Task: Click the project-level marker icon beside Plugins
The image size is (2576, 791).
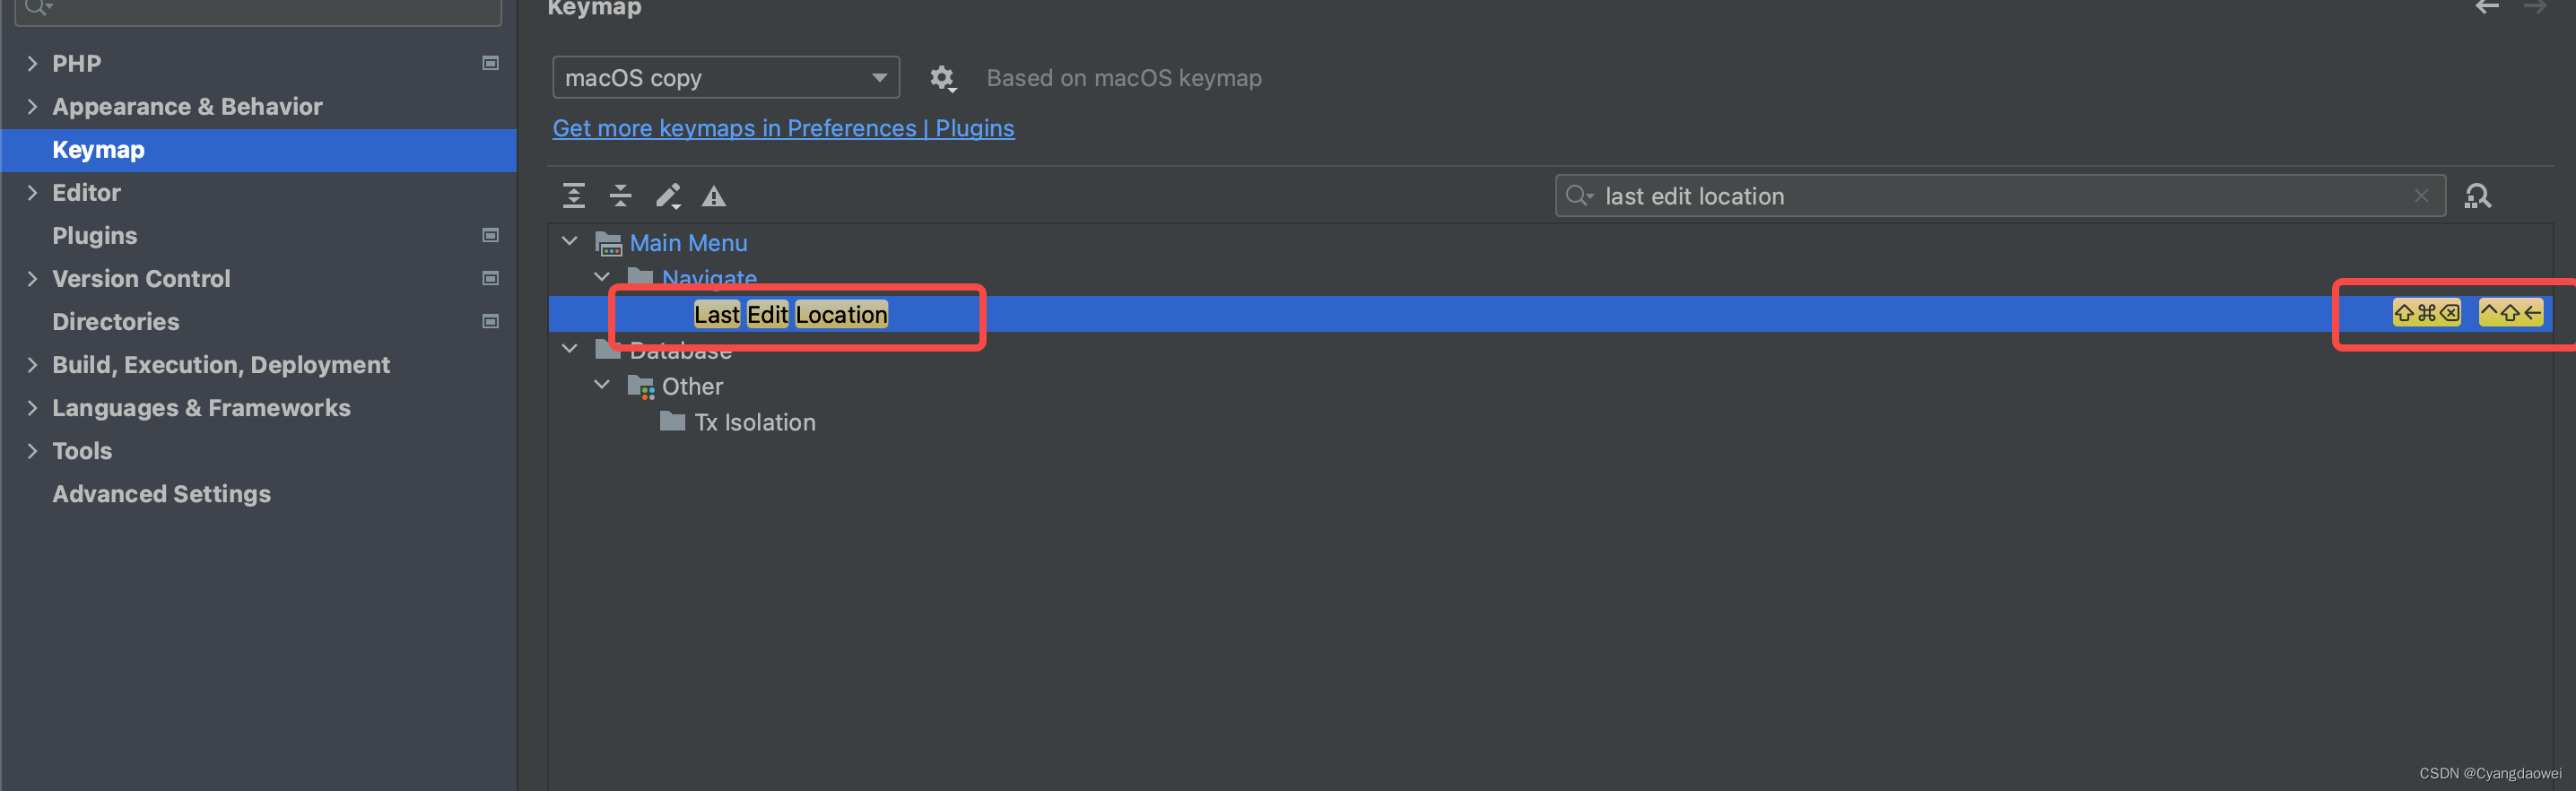Action: tap(490, 235)
